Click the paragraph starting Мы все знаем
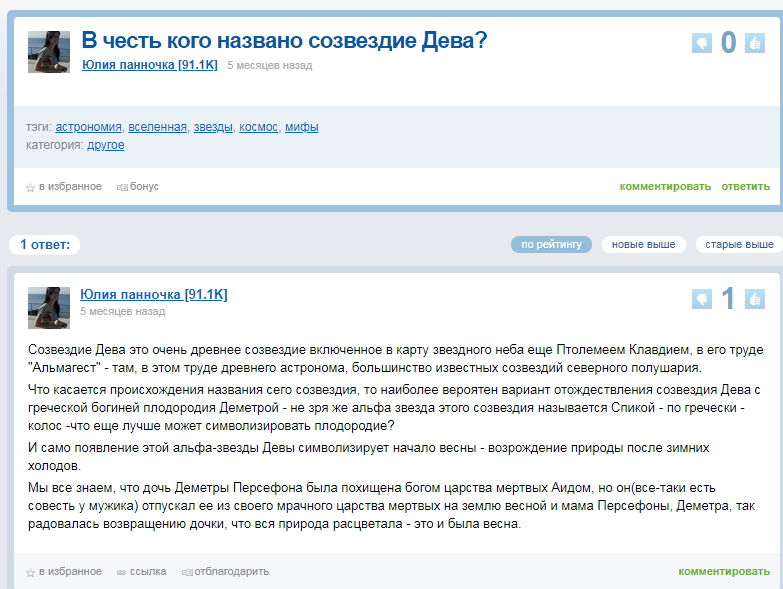Image resolution: width=783 pixels, height=589 pixels. 392,506
